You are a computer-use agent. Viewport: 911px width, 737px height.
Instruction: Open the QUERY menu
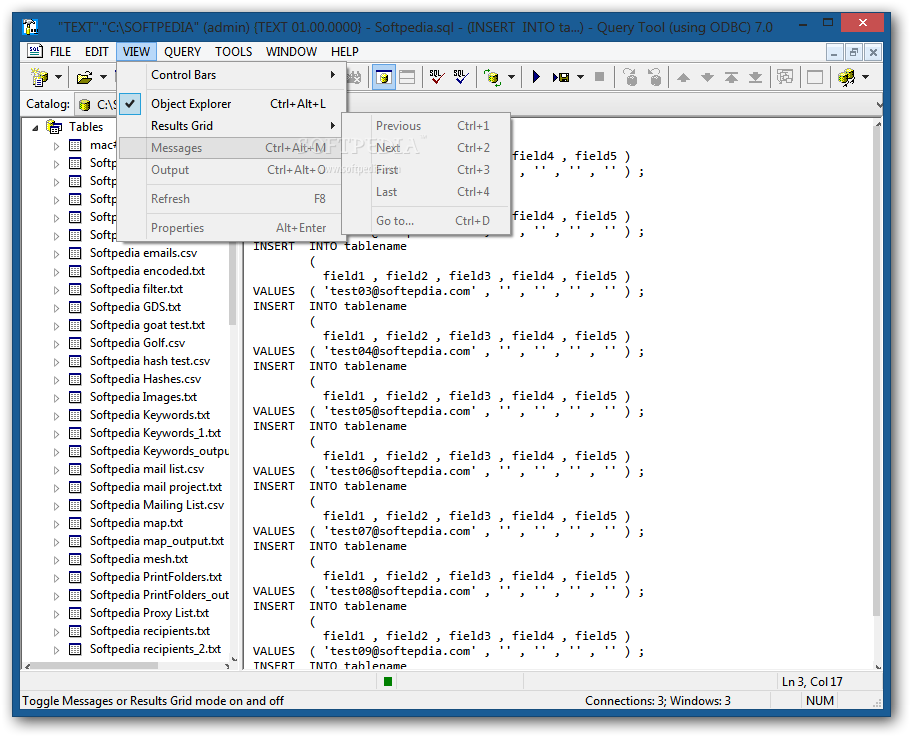(182, 52)
